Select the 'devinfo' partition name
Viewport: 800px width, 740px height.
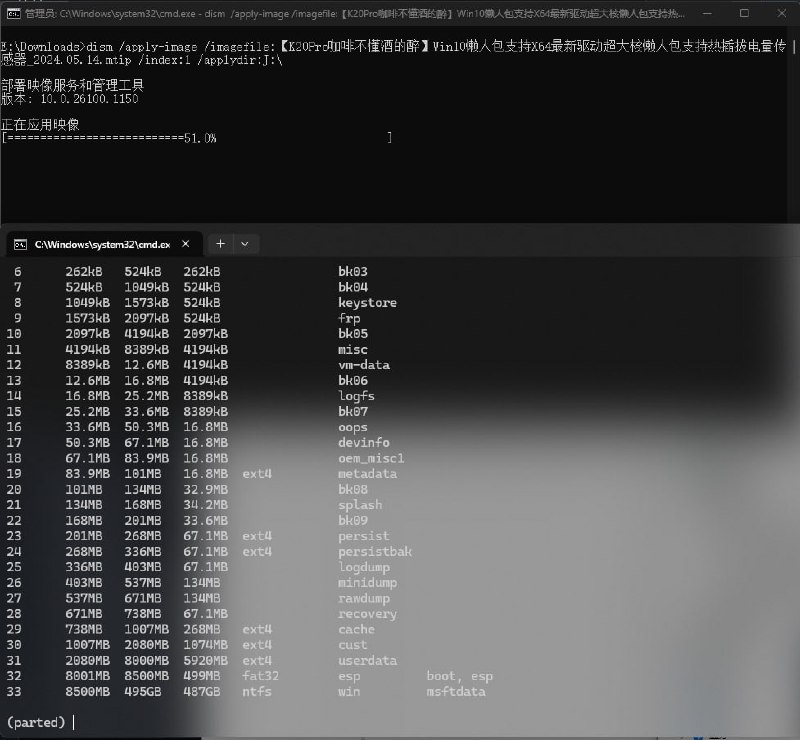click(364, 442)
